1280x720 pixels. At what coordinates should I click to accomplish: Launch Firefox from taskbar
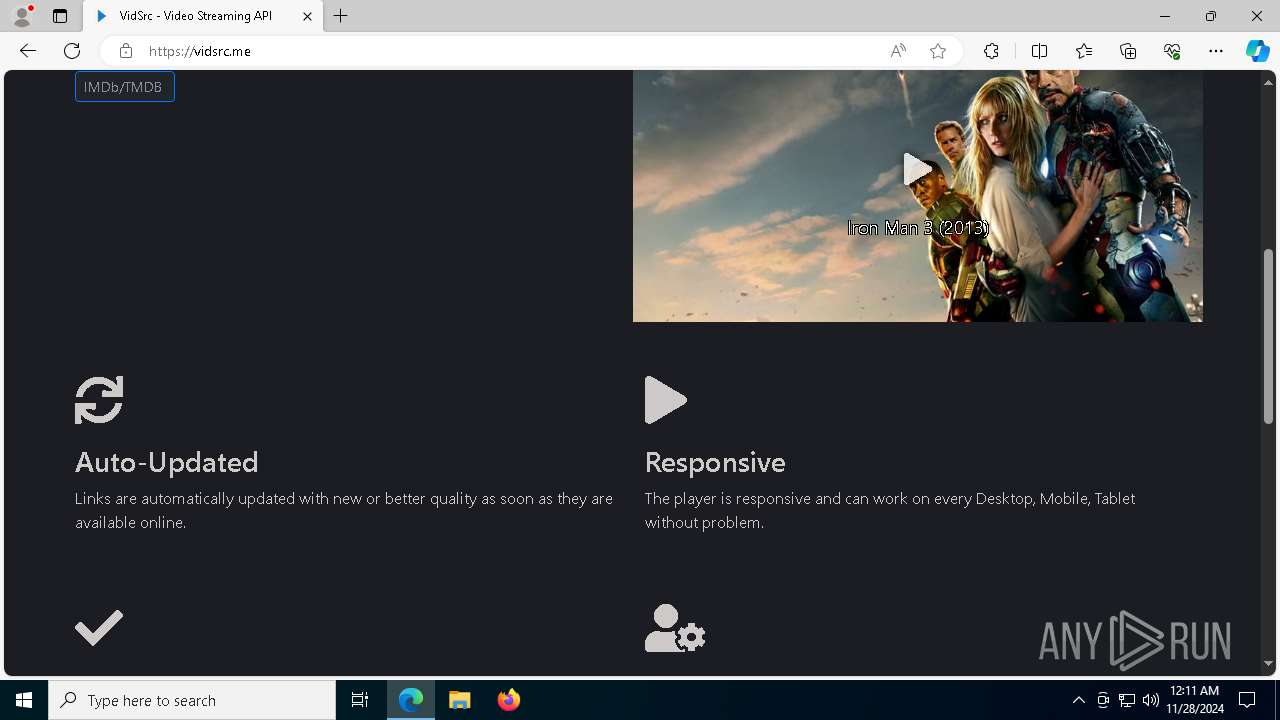point(508,700)
